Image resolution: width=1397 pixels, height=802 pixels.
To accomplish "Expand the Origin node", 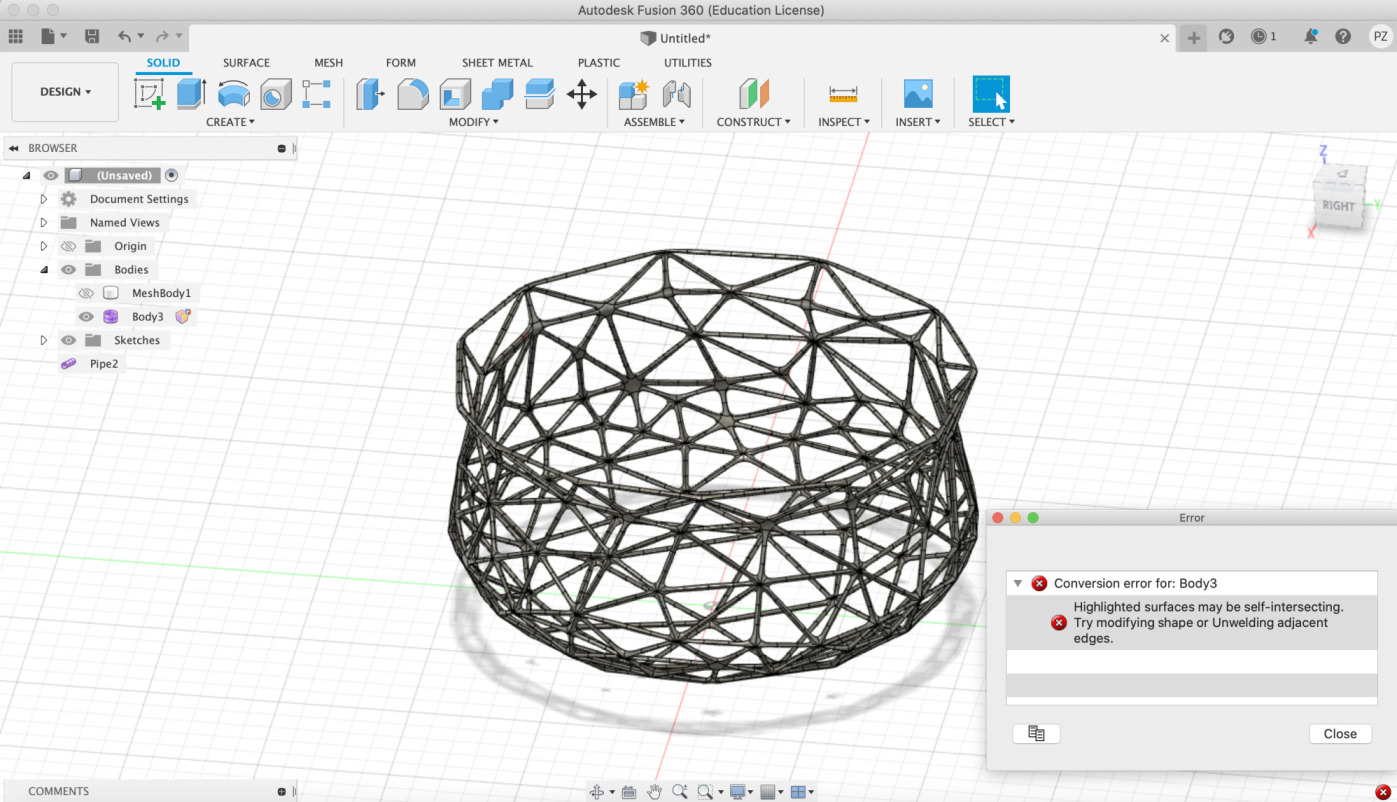I will [43, 246].
